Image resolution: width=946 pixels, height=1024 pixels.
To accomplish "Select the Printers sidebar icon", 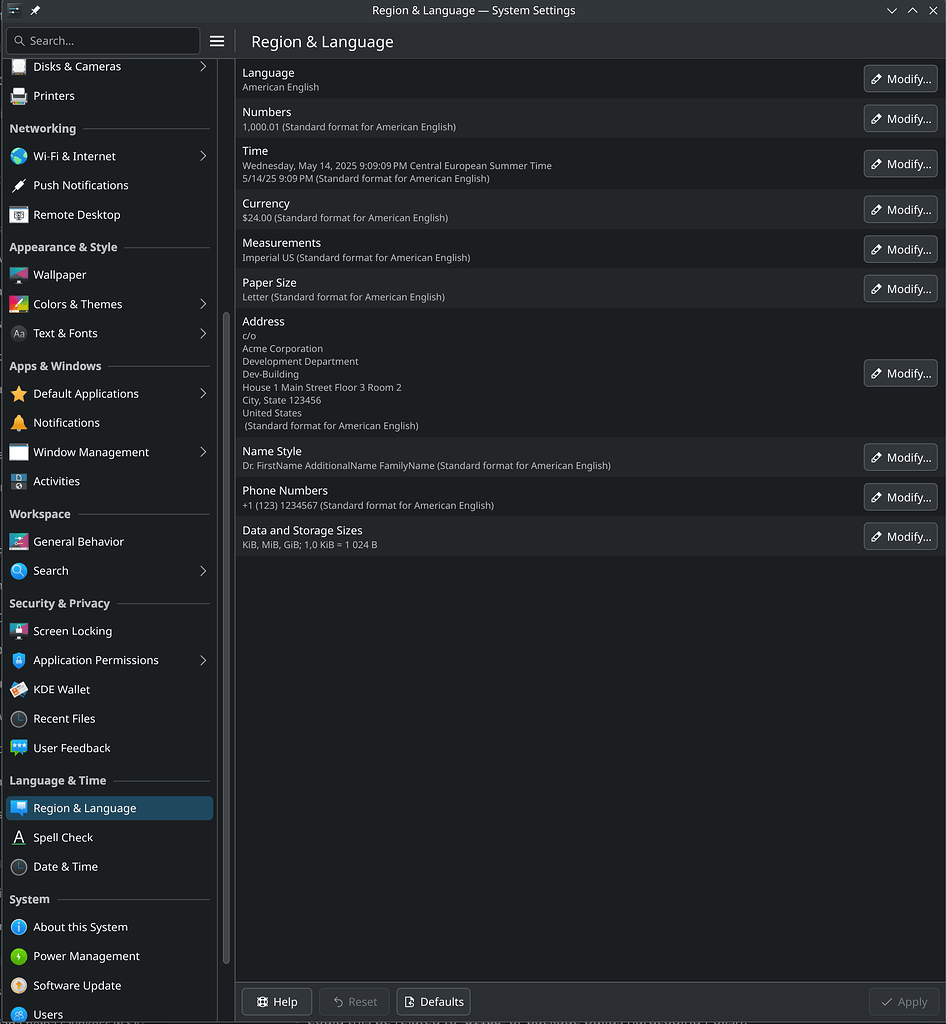I will [20, 95].
